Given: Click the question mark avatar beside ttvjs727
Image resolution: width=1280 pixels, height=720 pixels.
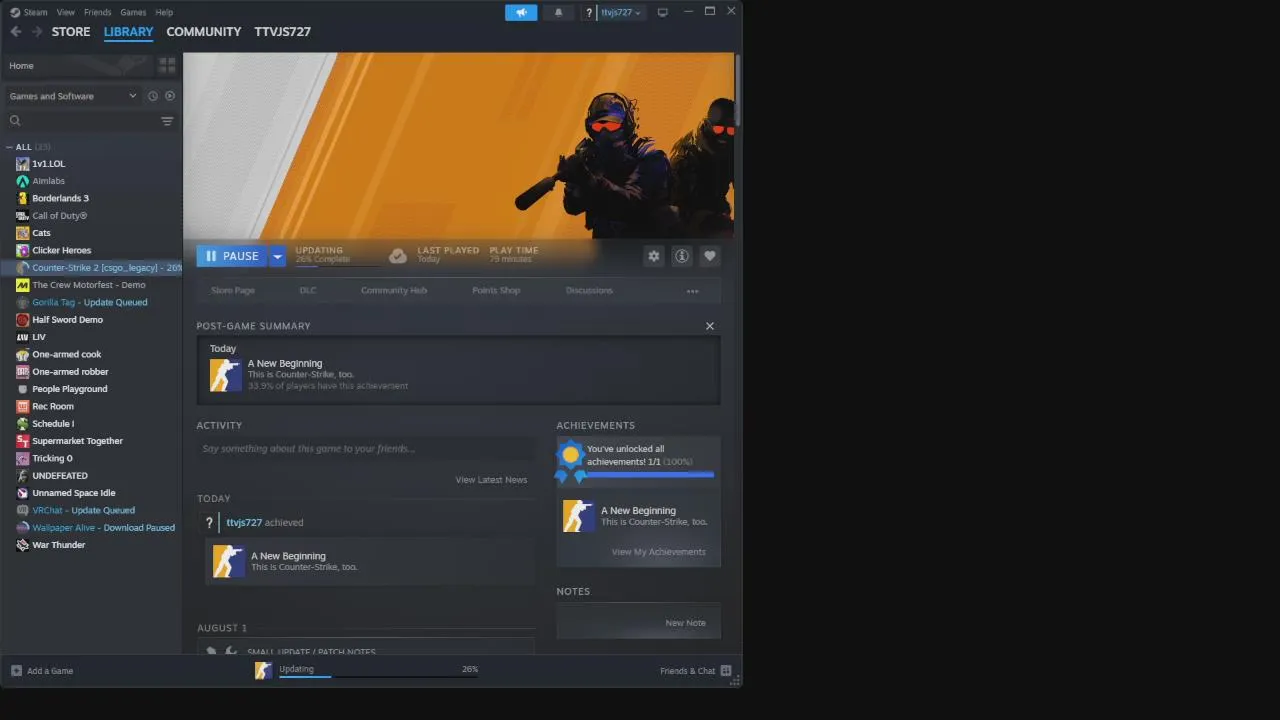Looking at the screenshot, I should coord(589,12).
